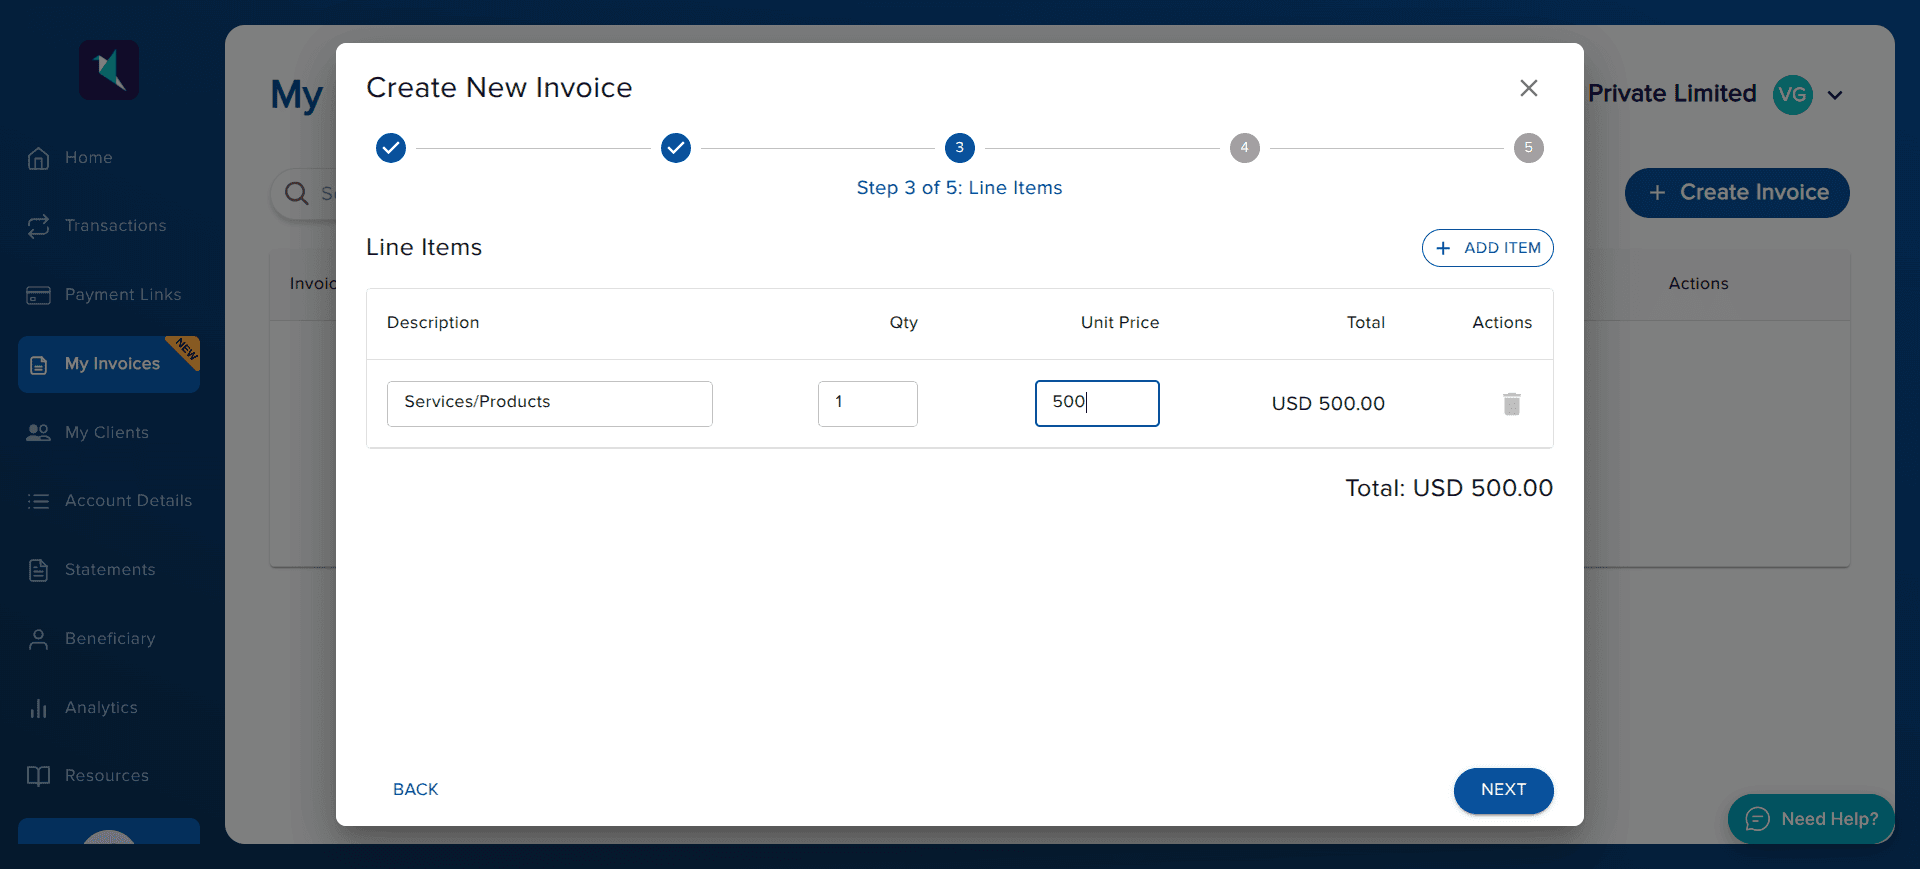Open Transactions from the sidebar
The height and width of the screenshot is (869, 1920).
pos(115,226)
